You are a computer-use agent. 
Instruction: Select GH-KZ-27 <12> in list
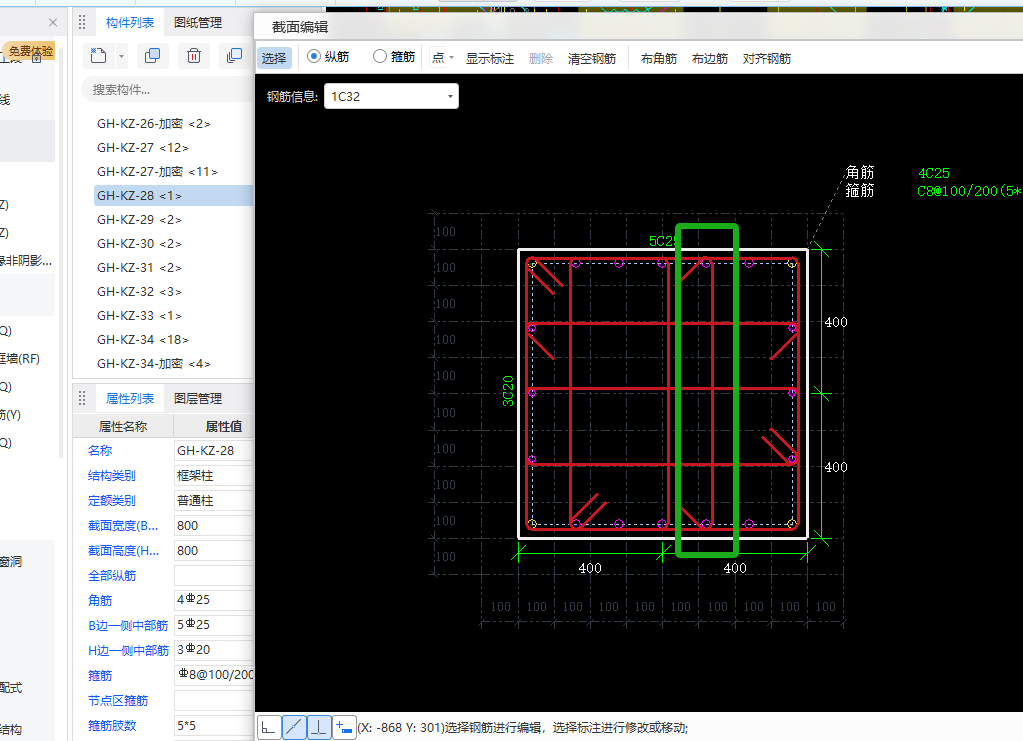[x=143, y=148]
